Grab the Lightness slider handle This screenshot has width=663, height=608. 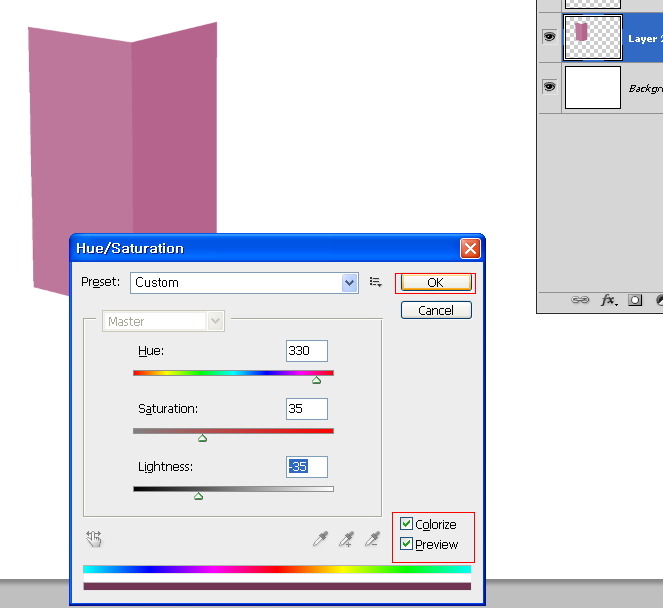click(x=198, y=496)
